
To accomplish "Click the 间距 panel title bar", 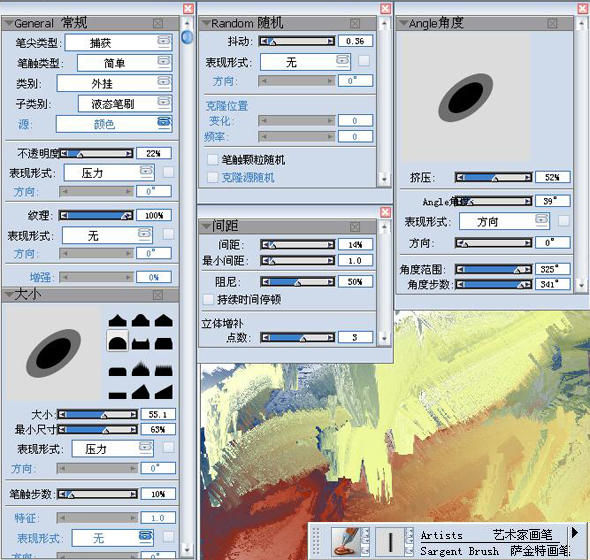I will click(x=287, y=226).
